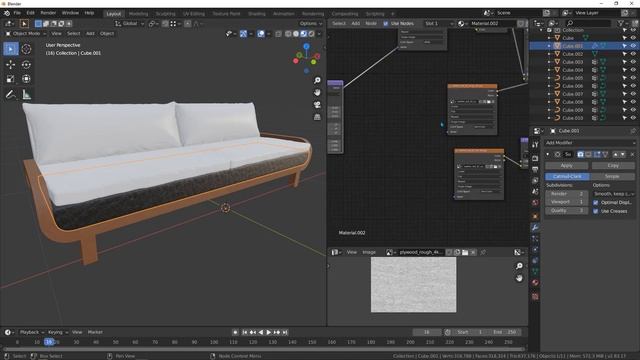Toggle modifier render camera visibility
Viewport: 640px width, 360px height.
(580, 154)
